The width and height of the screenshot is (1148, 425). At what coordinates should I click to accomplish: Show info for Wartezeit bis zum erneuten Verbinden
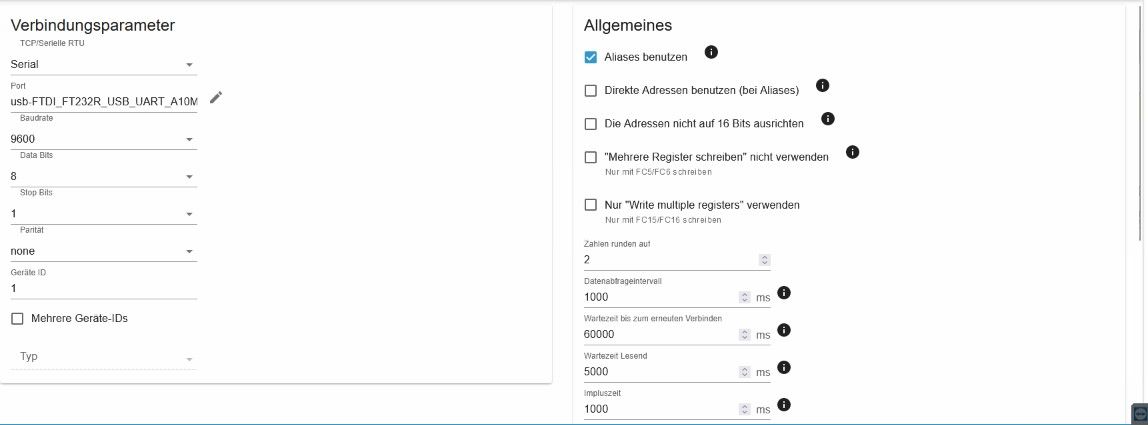coord(783,330)
